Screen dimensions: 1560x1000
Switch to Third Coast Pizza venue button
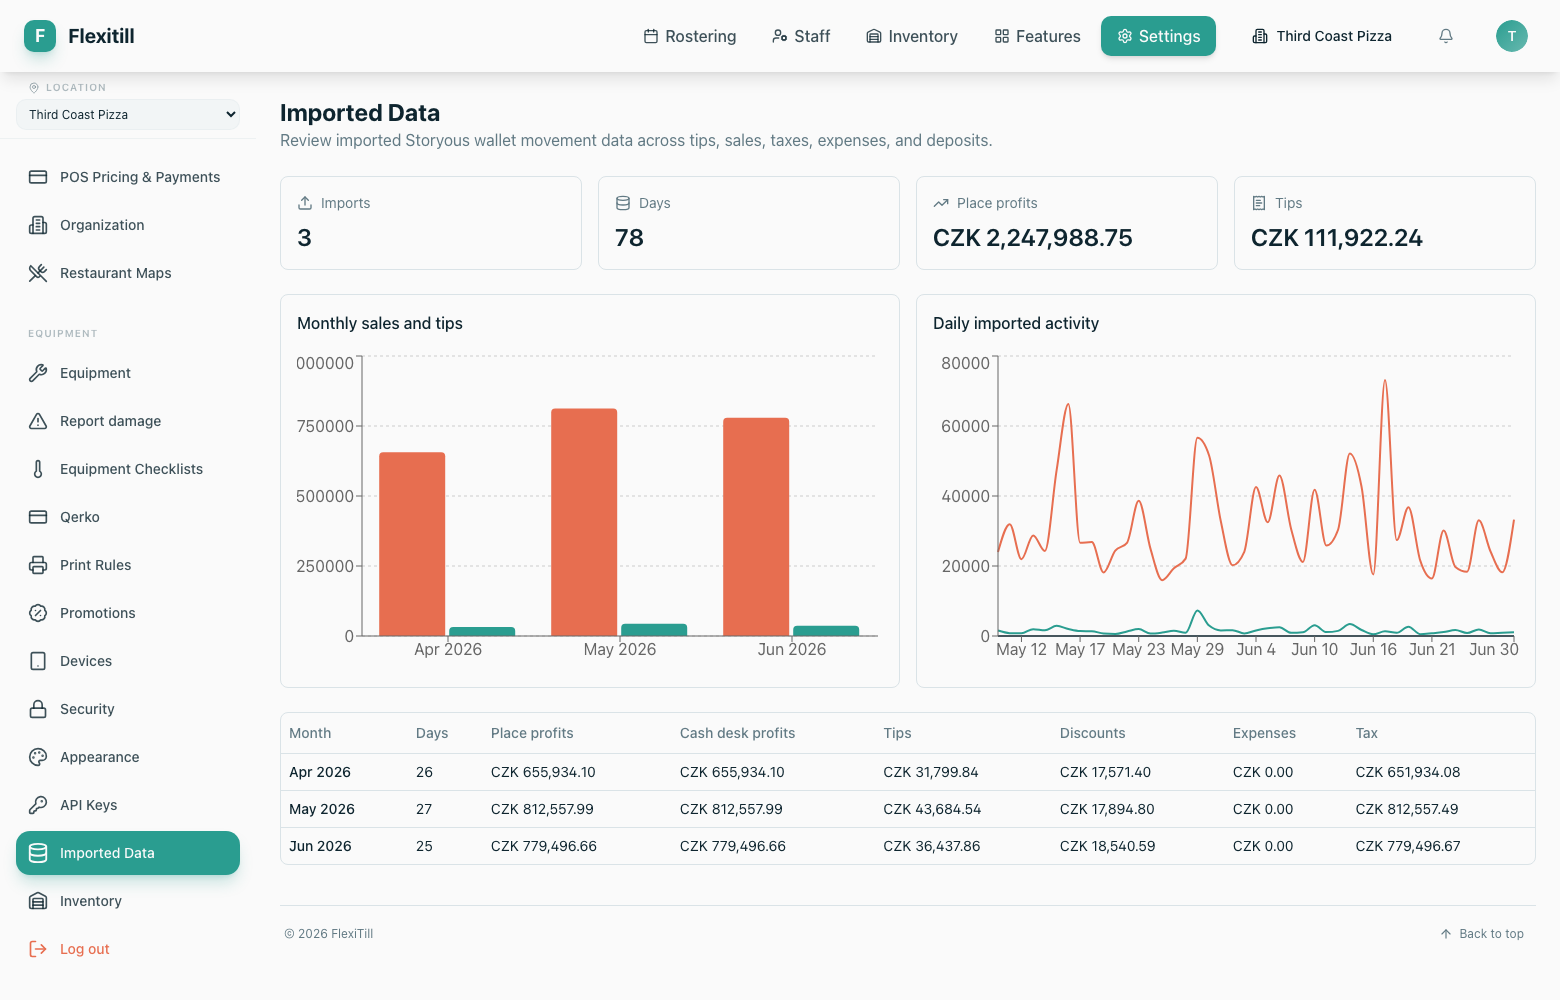1322,36
